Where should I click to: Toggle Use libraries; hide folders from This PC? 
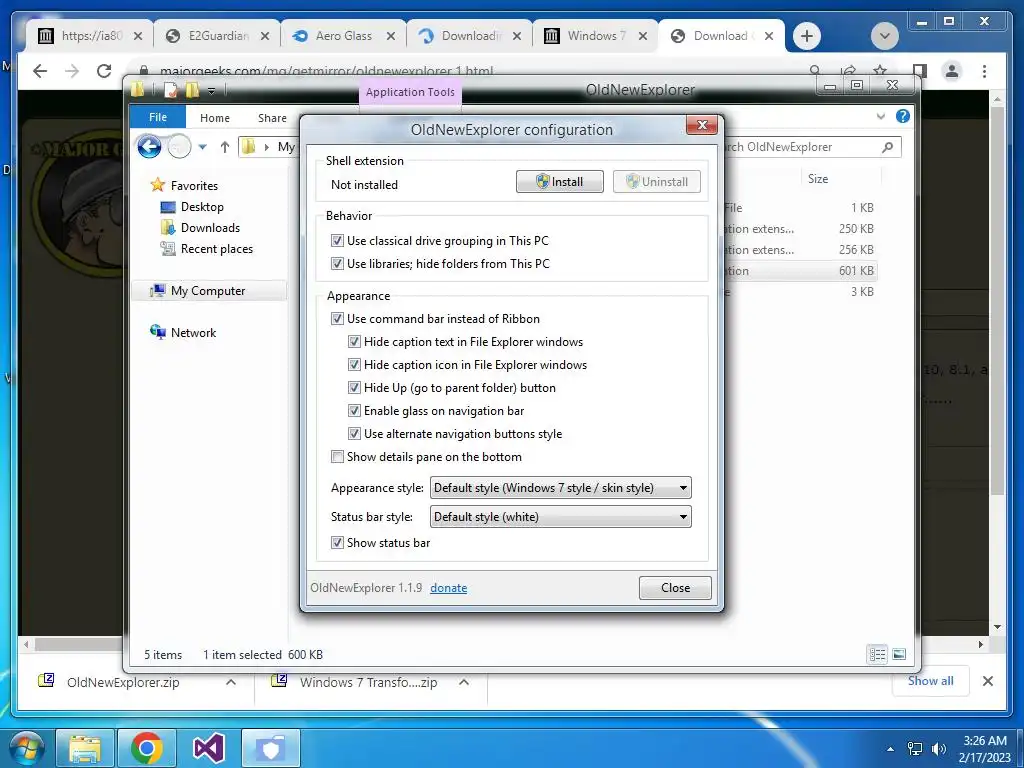coord(337,264)
